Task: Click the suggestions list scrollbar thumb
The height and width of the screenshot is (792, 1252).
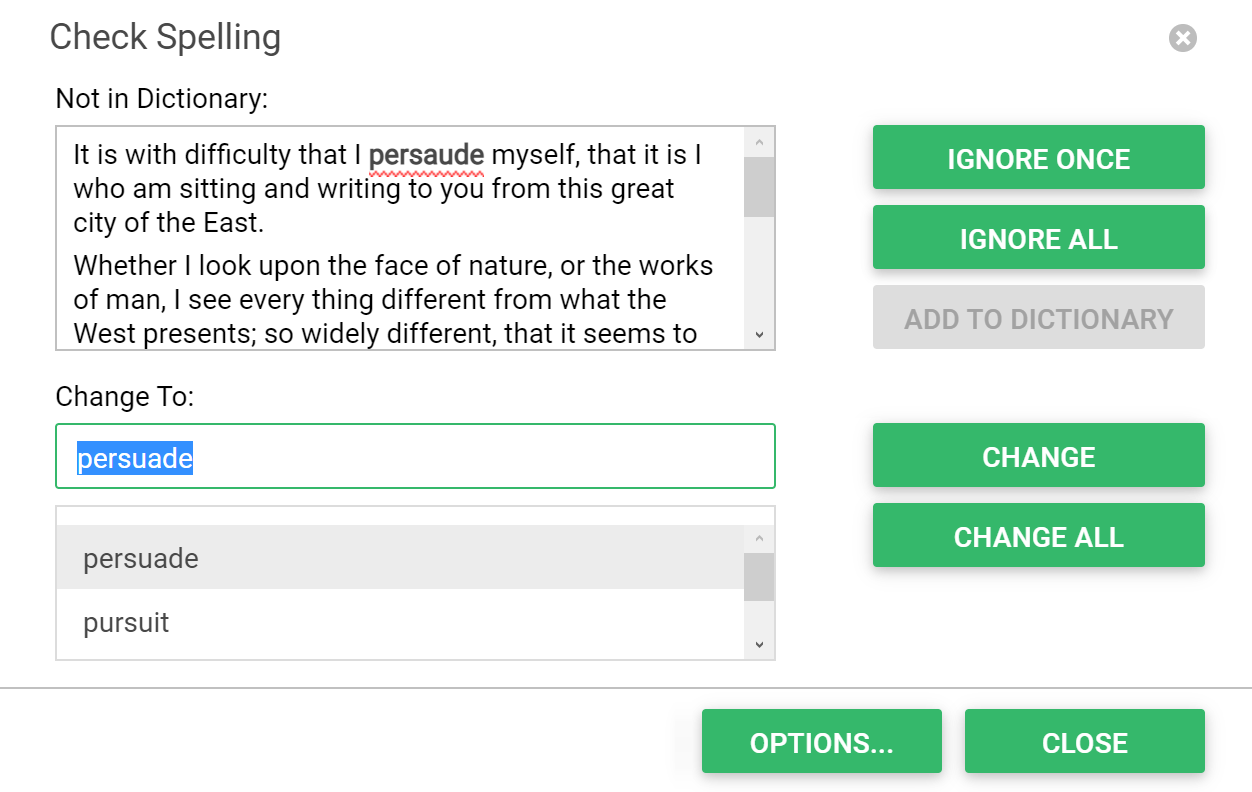Action: pyautogui.click(x=759, y=577)
